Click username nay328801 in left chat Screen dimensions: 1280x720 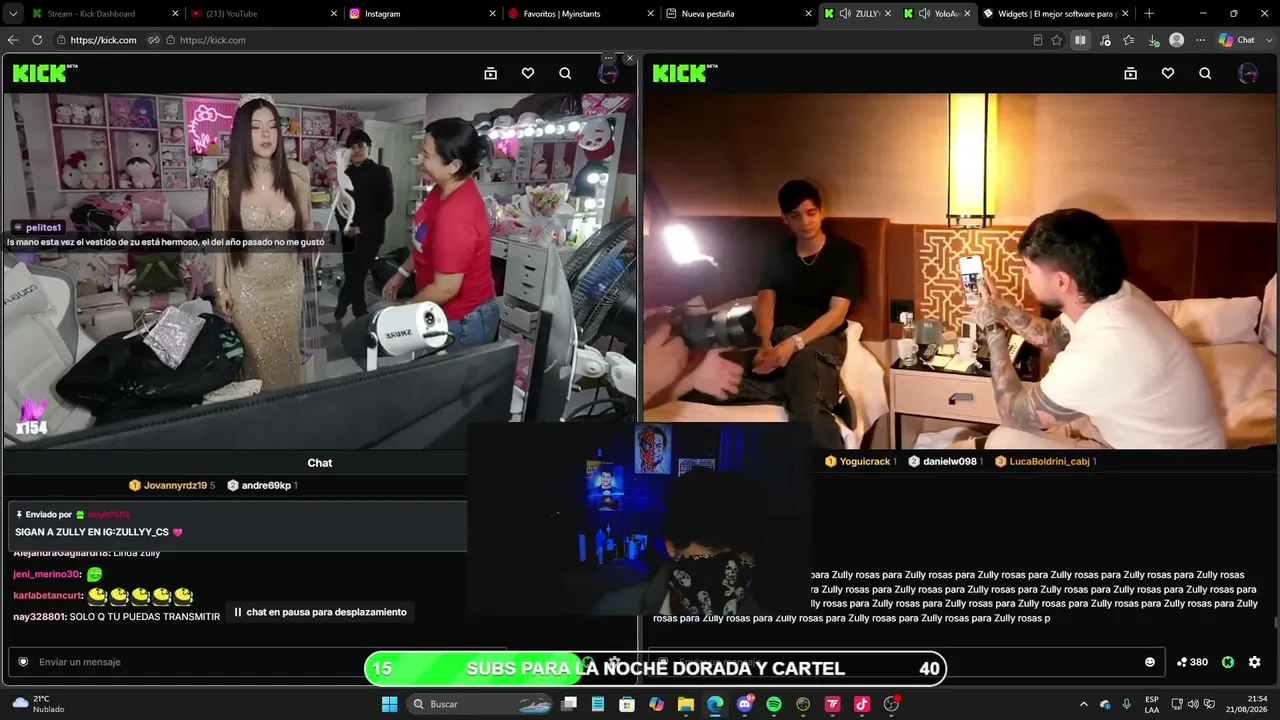point(39,617)
